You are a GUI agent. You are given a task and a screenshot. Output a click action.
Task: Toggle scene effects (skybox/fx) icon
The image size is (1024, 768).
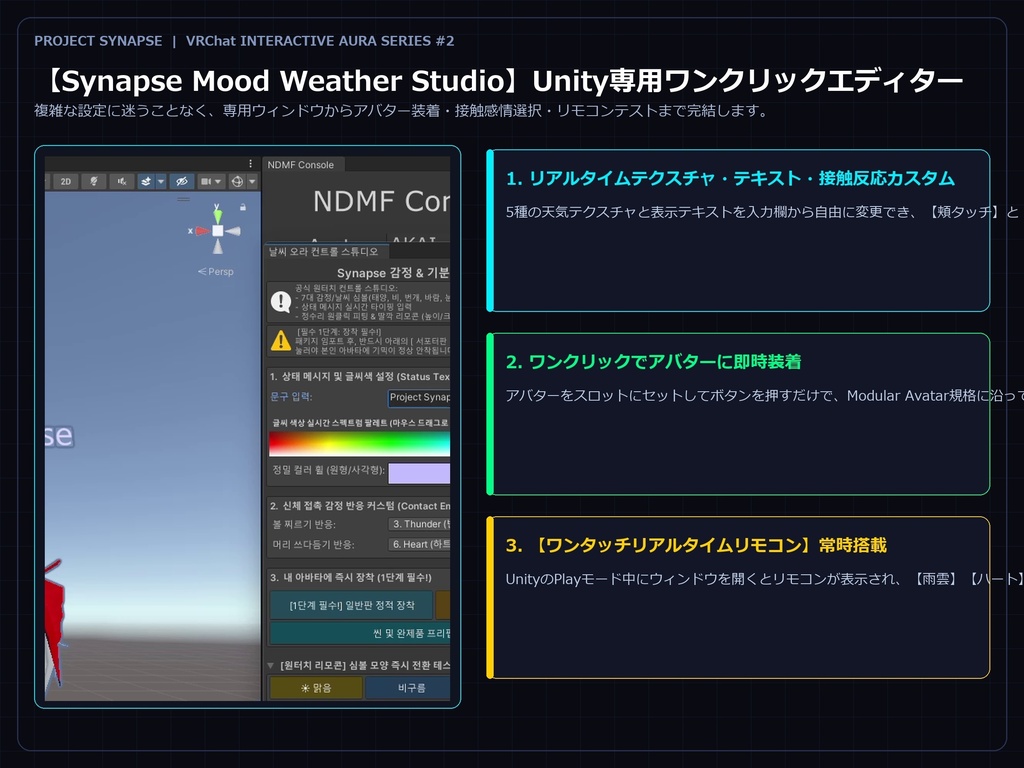click(x=146, y=182)
